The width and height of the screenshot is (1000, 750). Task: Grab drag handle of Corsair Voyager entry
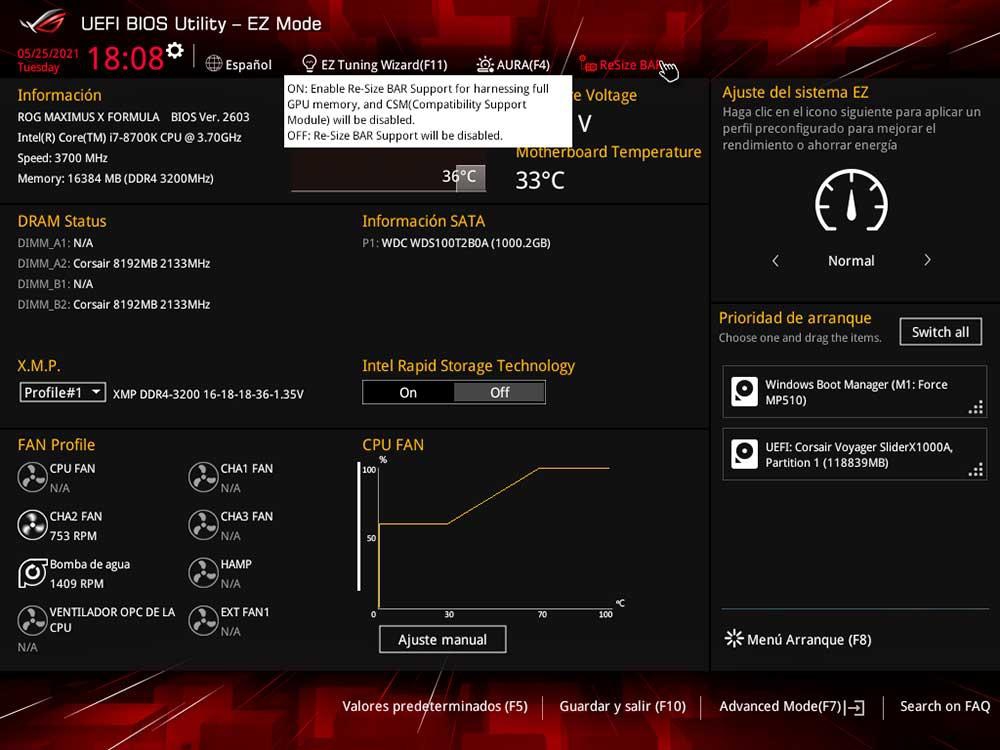point(976,469)
